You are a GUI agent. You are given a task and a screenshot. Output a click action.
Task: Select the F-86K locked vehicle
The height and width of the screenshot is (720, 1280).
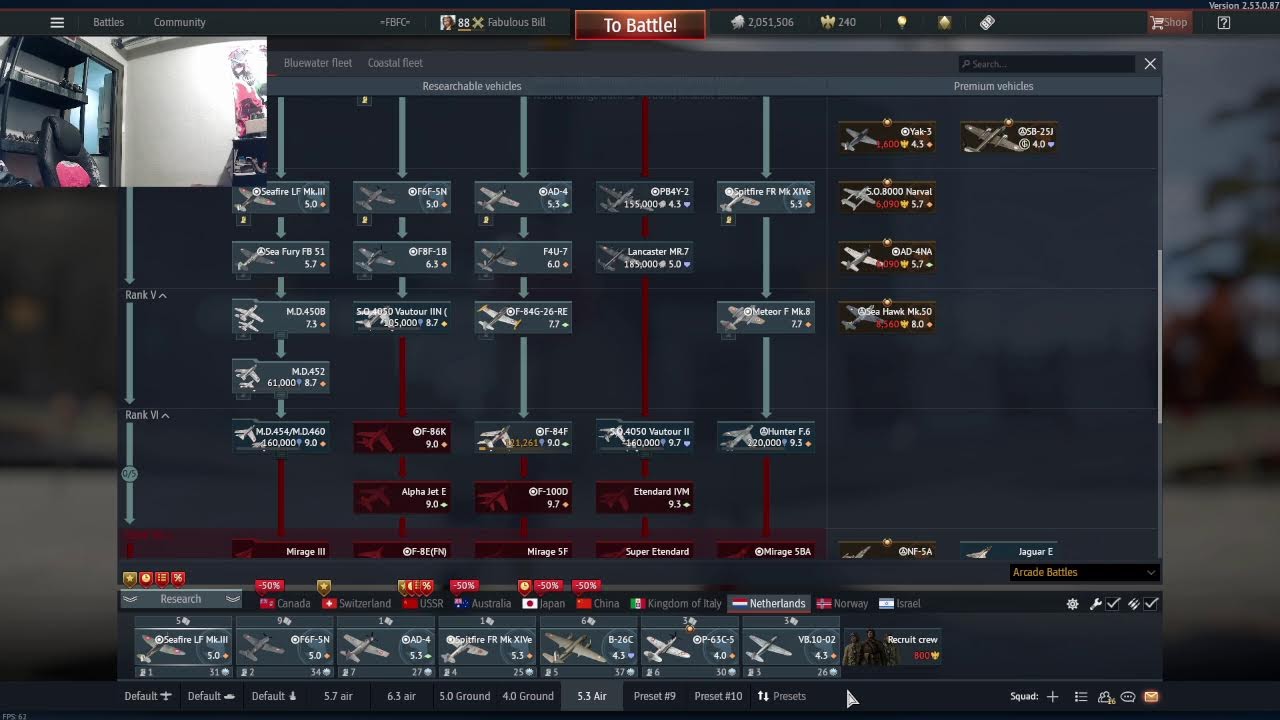click(402, 438)
